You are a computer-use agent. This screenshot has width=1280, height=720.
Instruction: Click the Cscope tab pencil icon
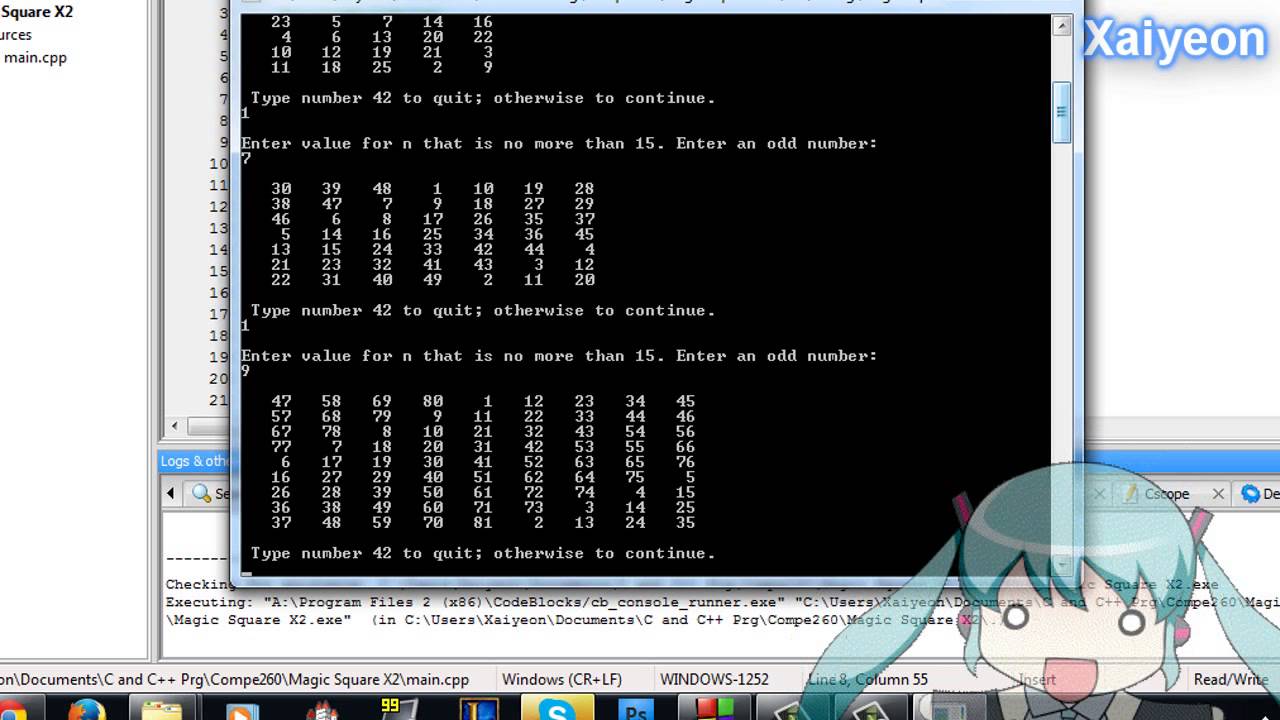(1131, 493)
